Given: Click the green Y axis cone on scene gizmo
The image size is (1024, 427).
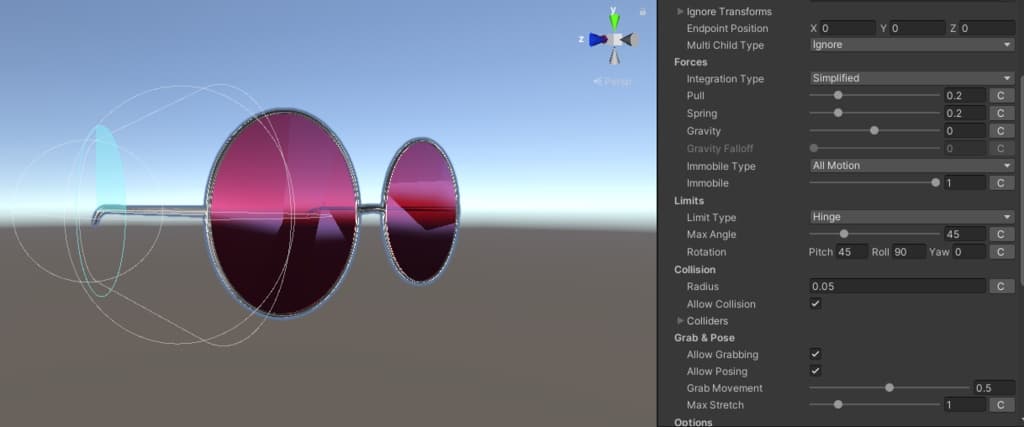Looking at the screenshot, I should (615, 19).
